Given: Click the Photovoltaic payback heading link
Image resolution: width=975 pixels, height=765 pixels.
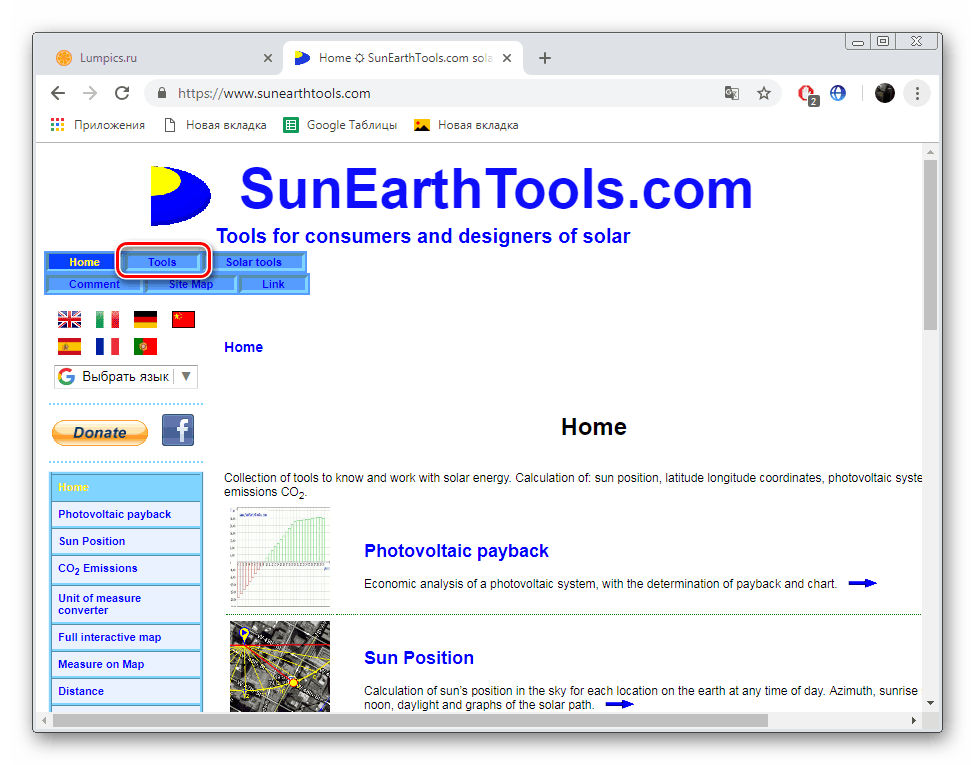Looking at the screenshot, I should tap(456, 551).
